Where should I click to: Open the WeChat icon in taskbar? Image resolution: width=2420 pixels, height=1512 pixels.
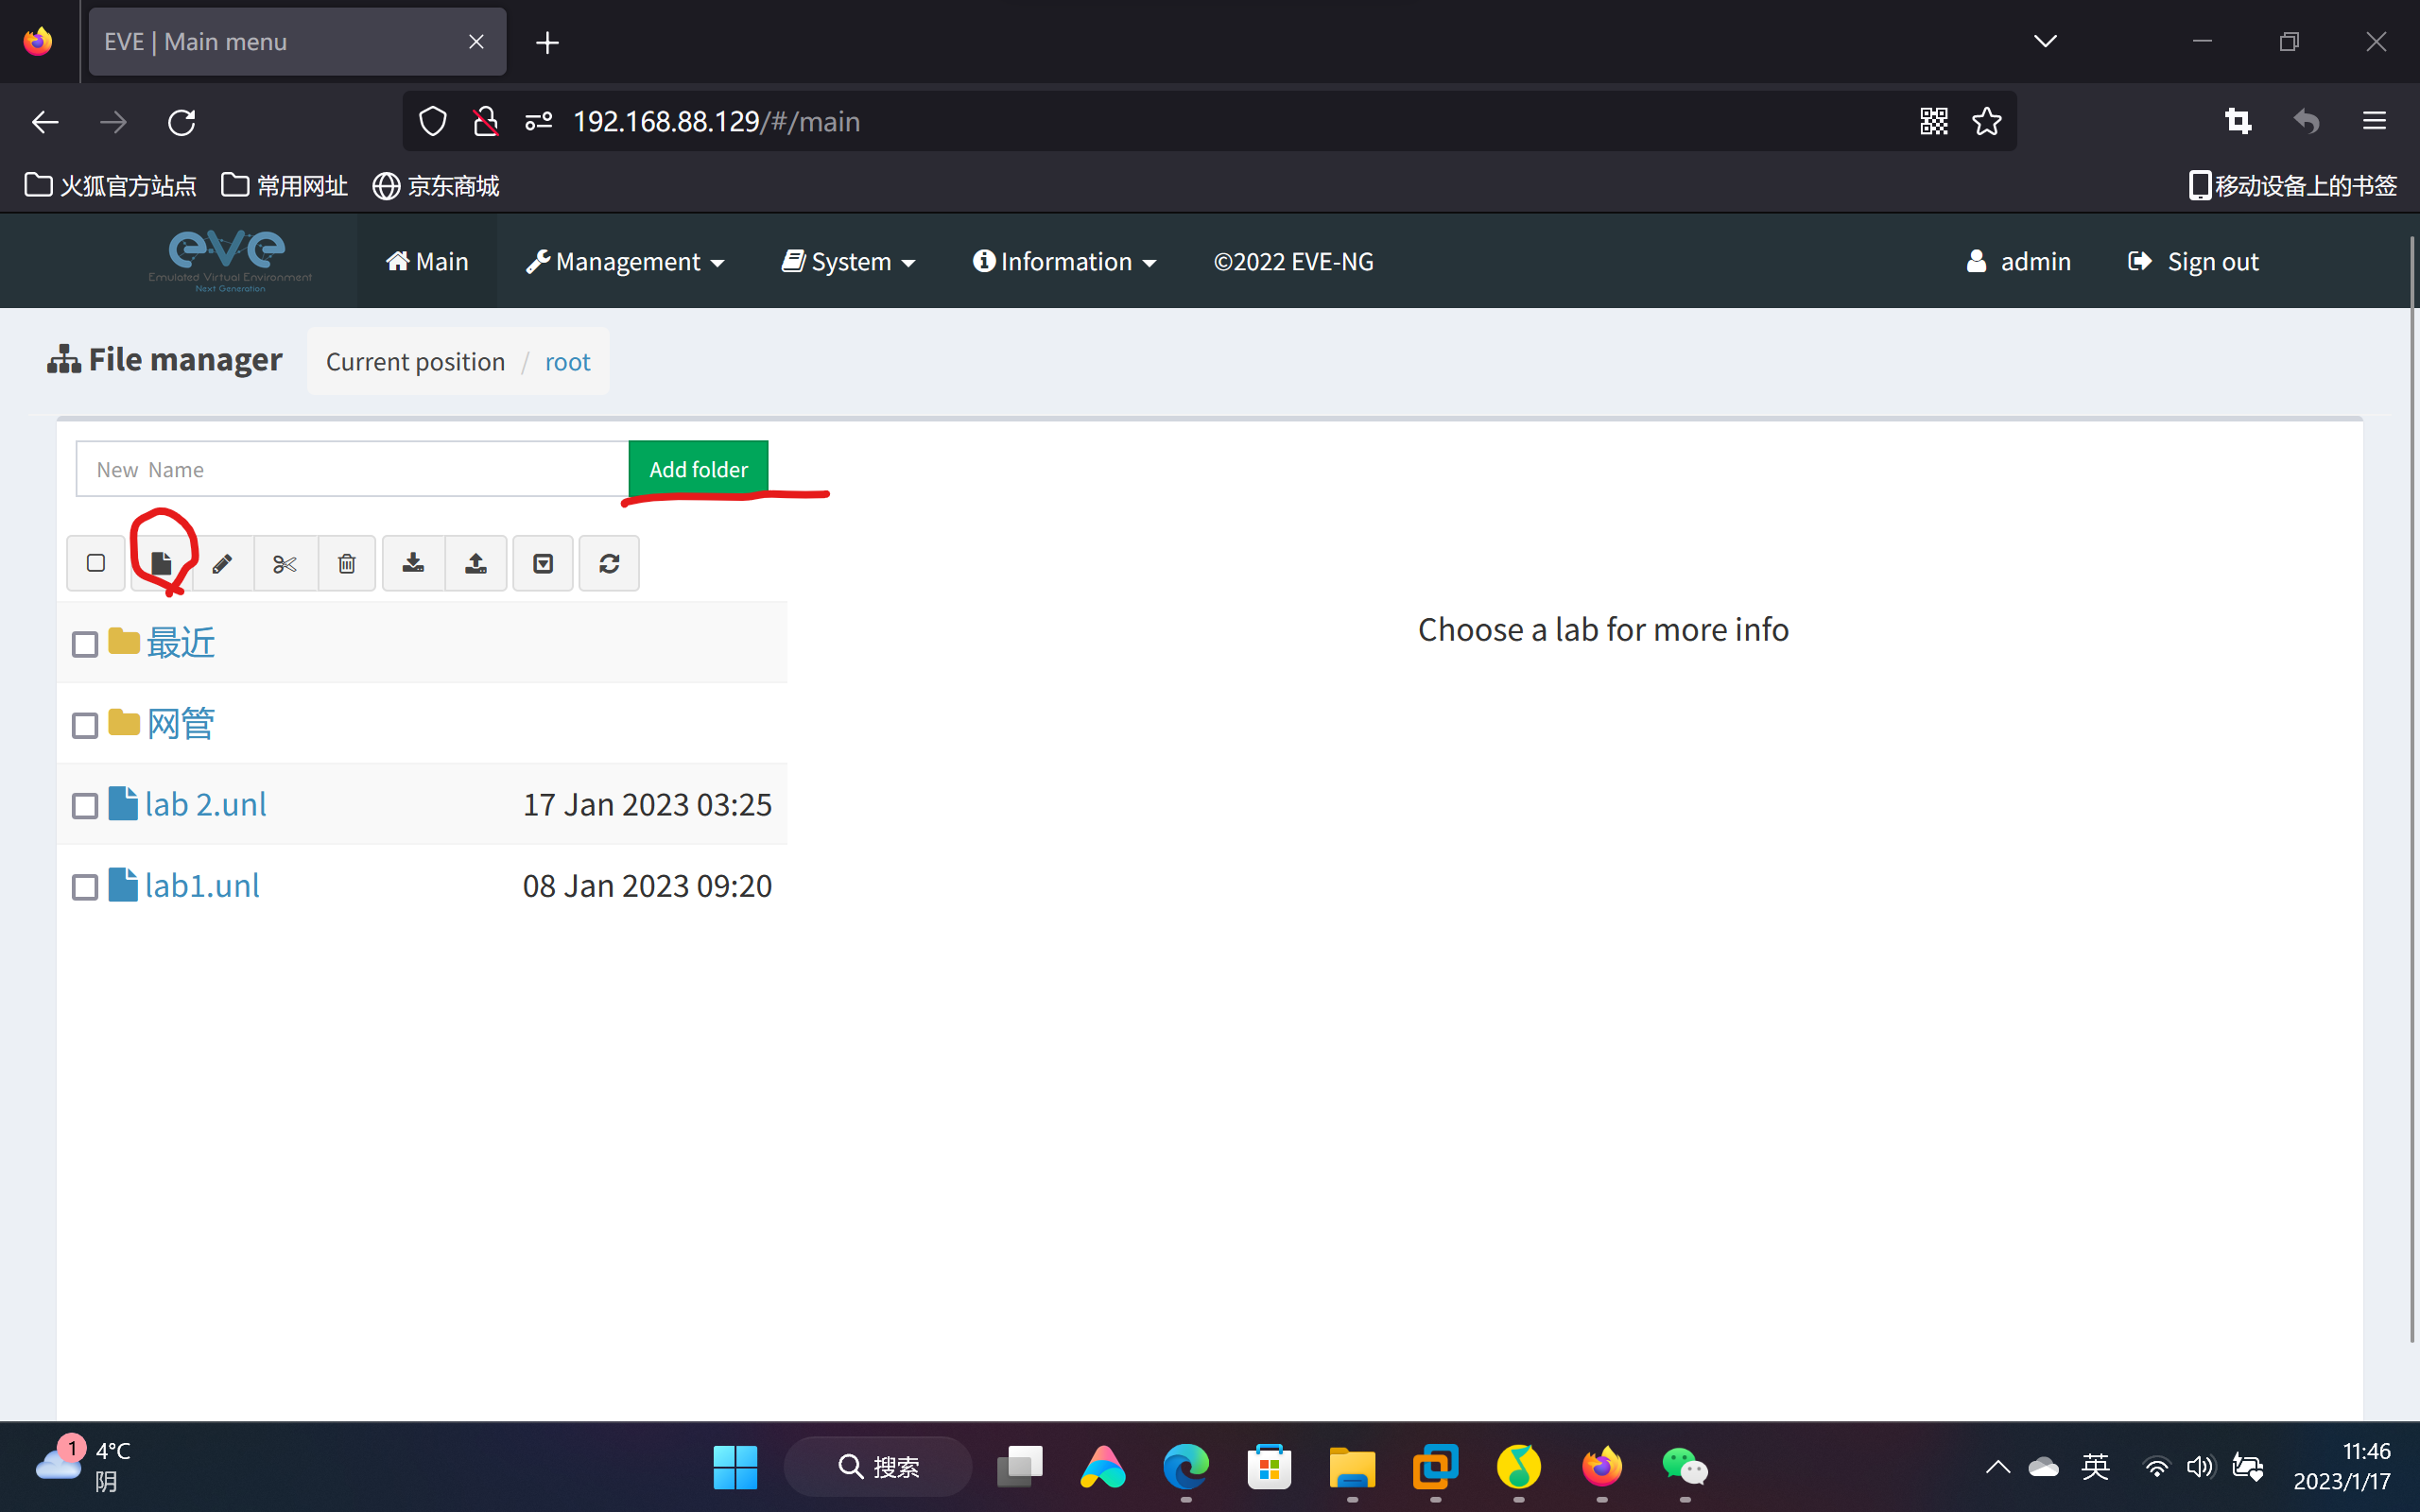[1684, 1467]
